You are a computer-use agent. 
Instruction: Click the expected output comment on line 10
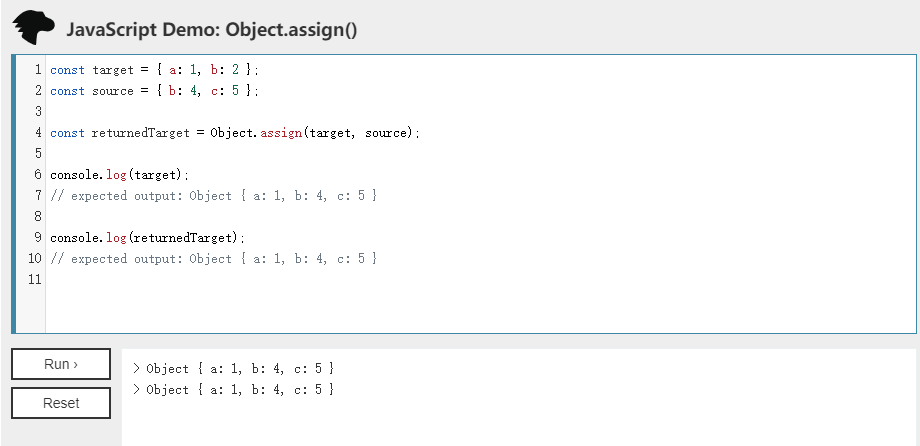(x=213, y=259)
